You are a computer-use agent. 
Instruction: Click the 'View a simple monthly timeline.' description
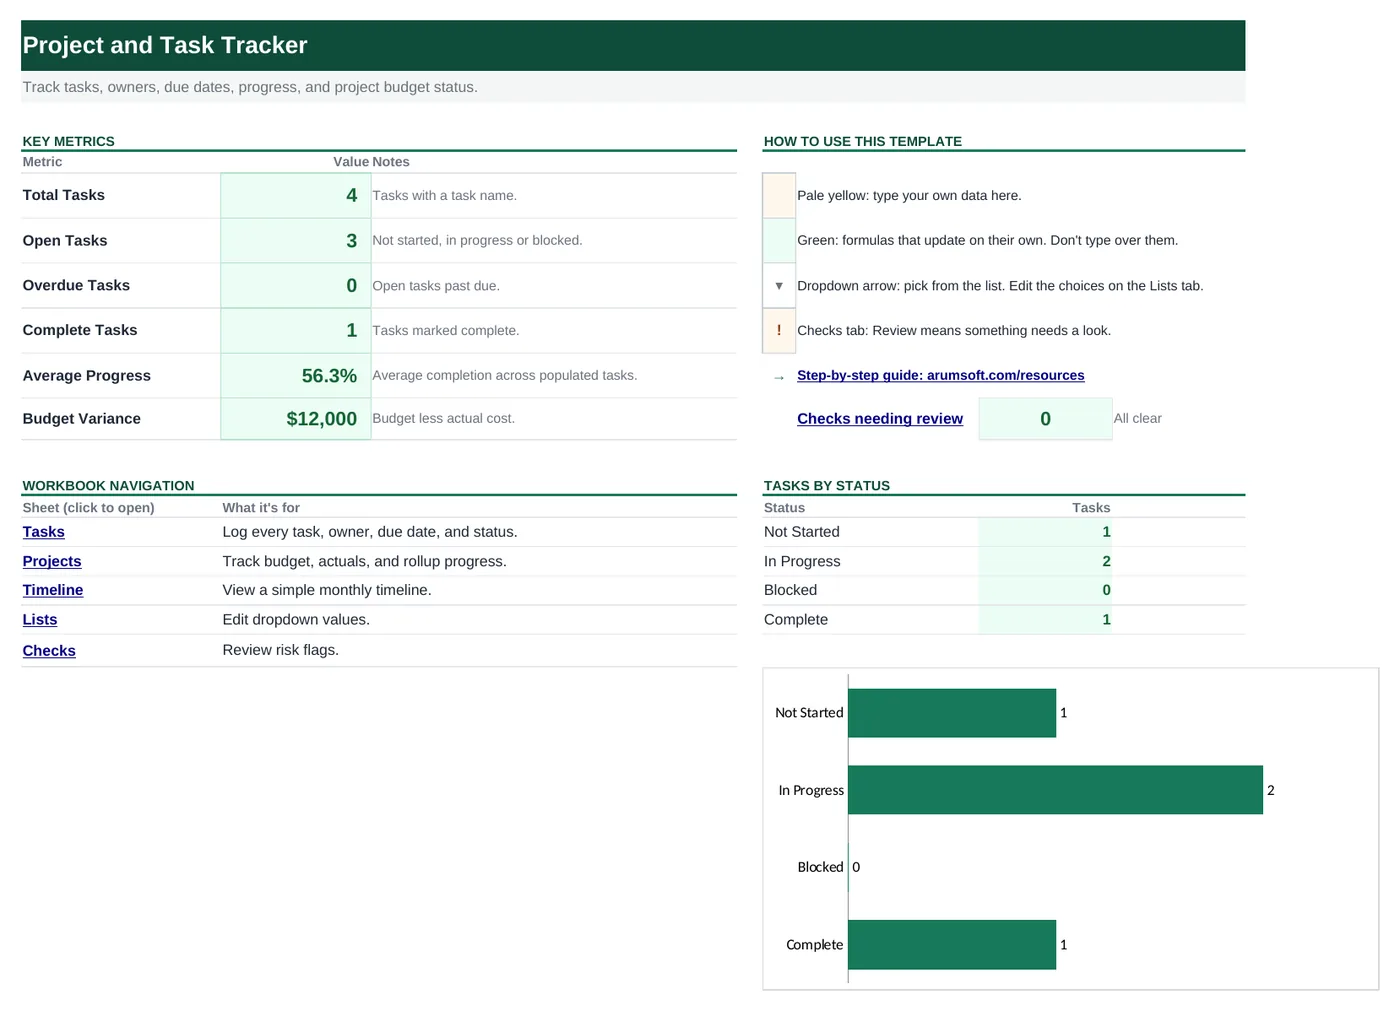click(x=327, y=590)
